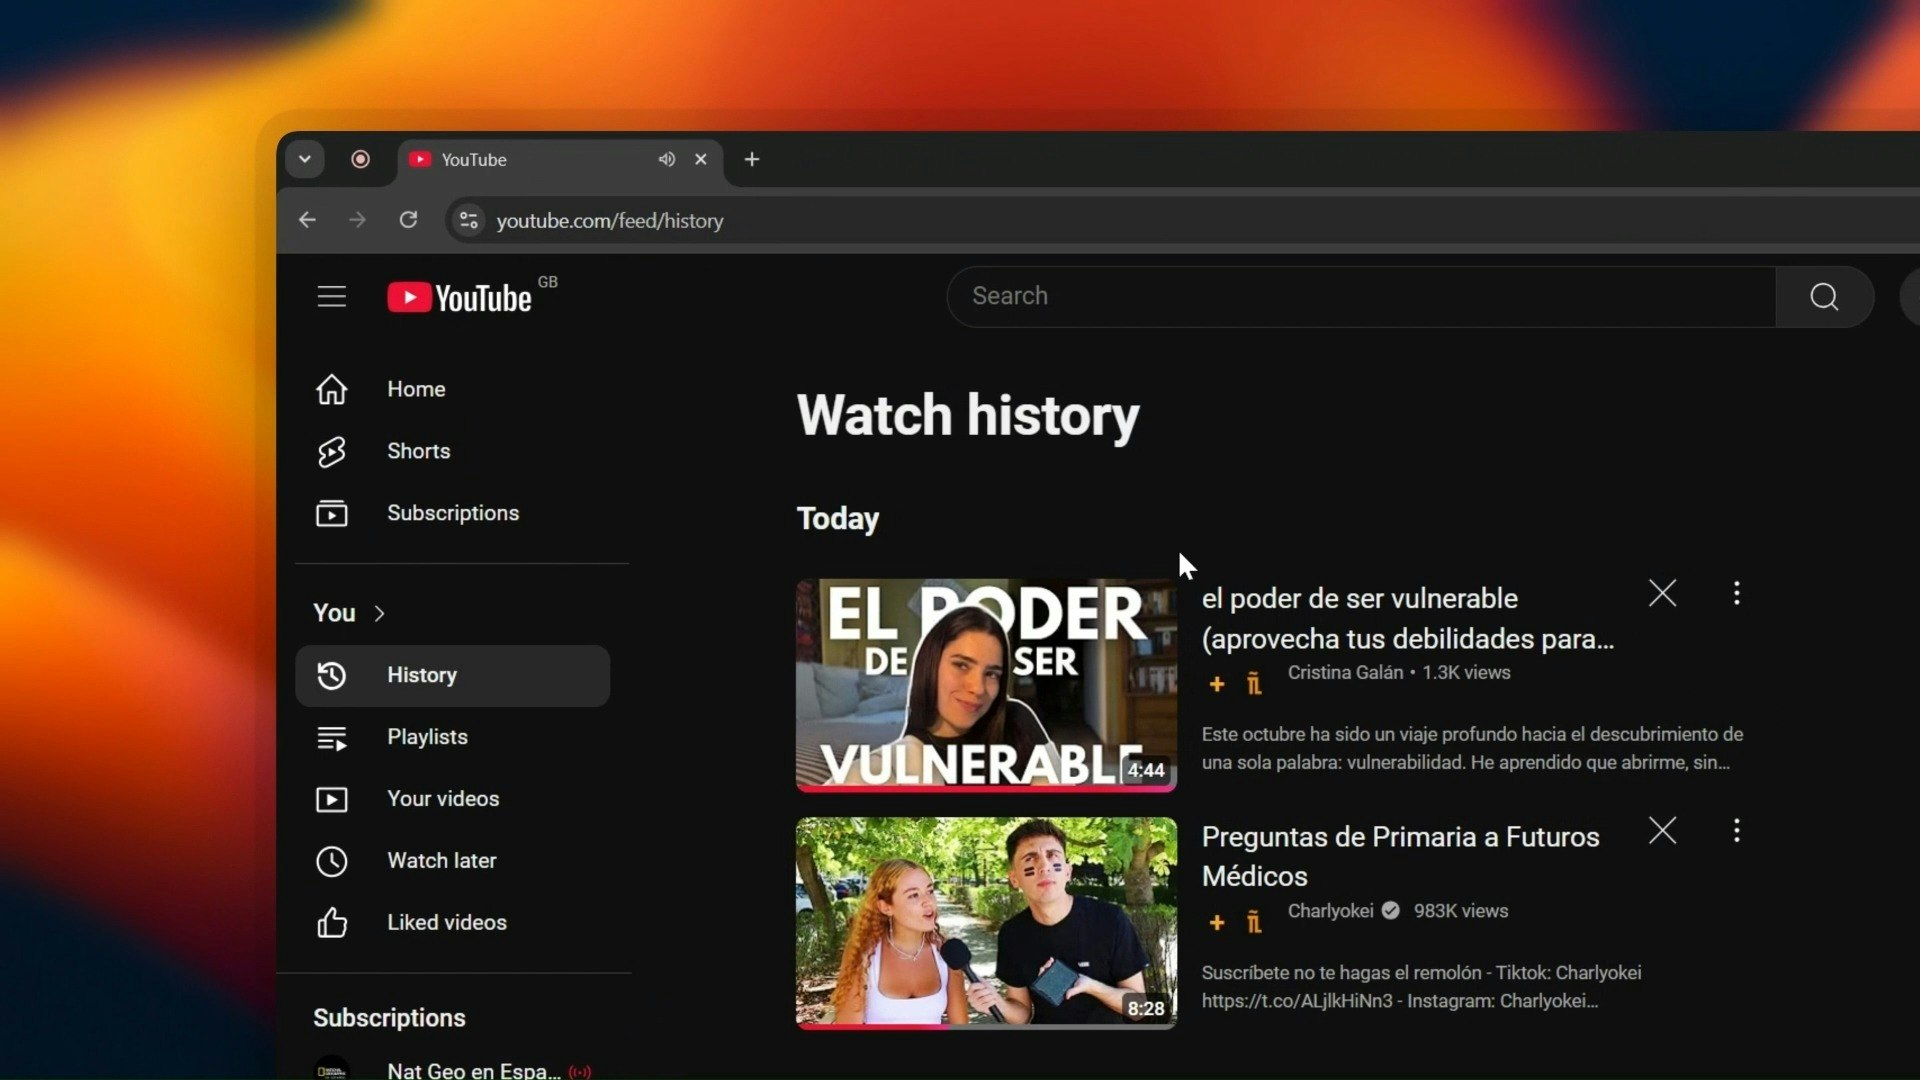Click the YouTube search input field
This screenshot has width=1920, height=1080.
click(1360, 297)
